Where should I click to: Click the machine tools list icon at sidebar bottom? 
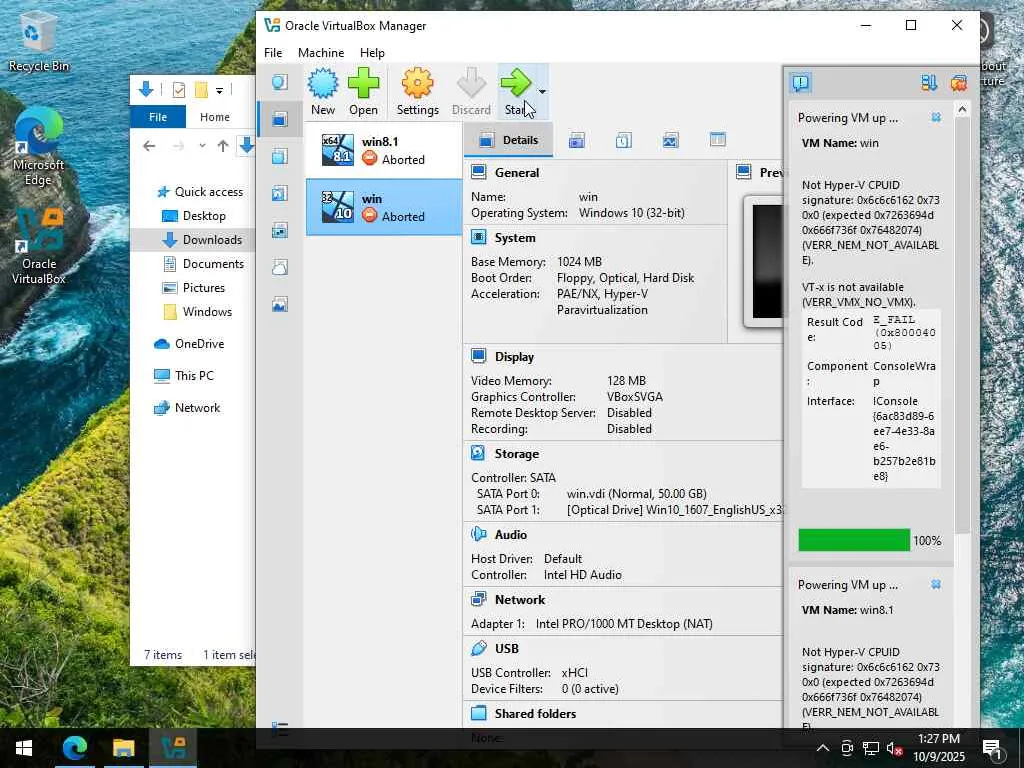point(280,729)
